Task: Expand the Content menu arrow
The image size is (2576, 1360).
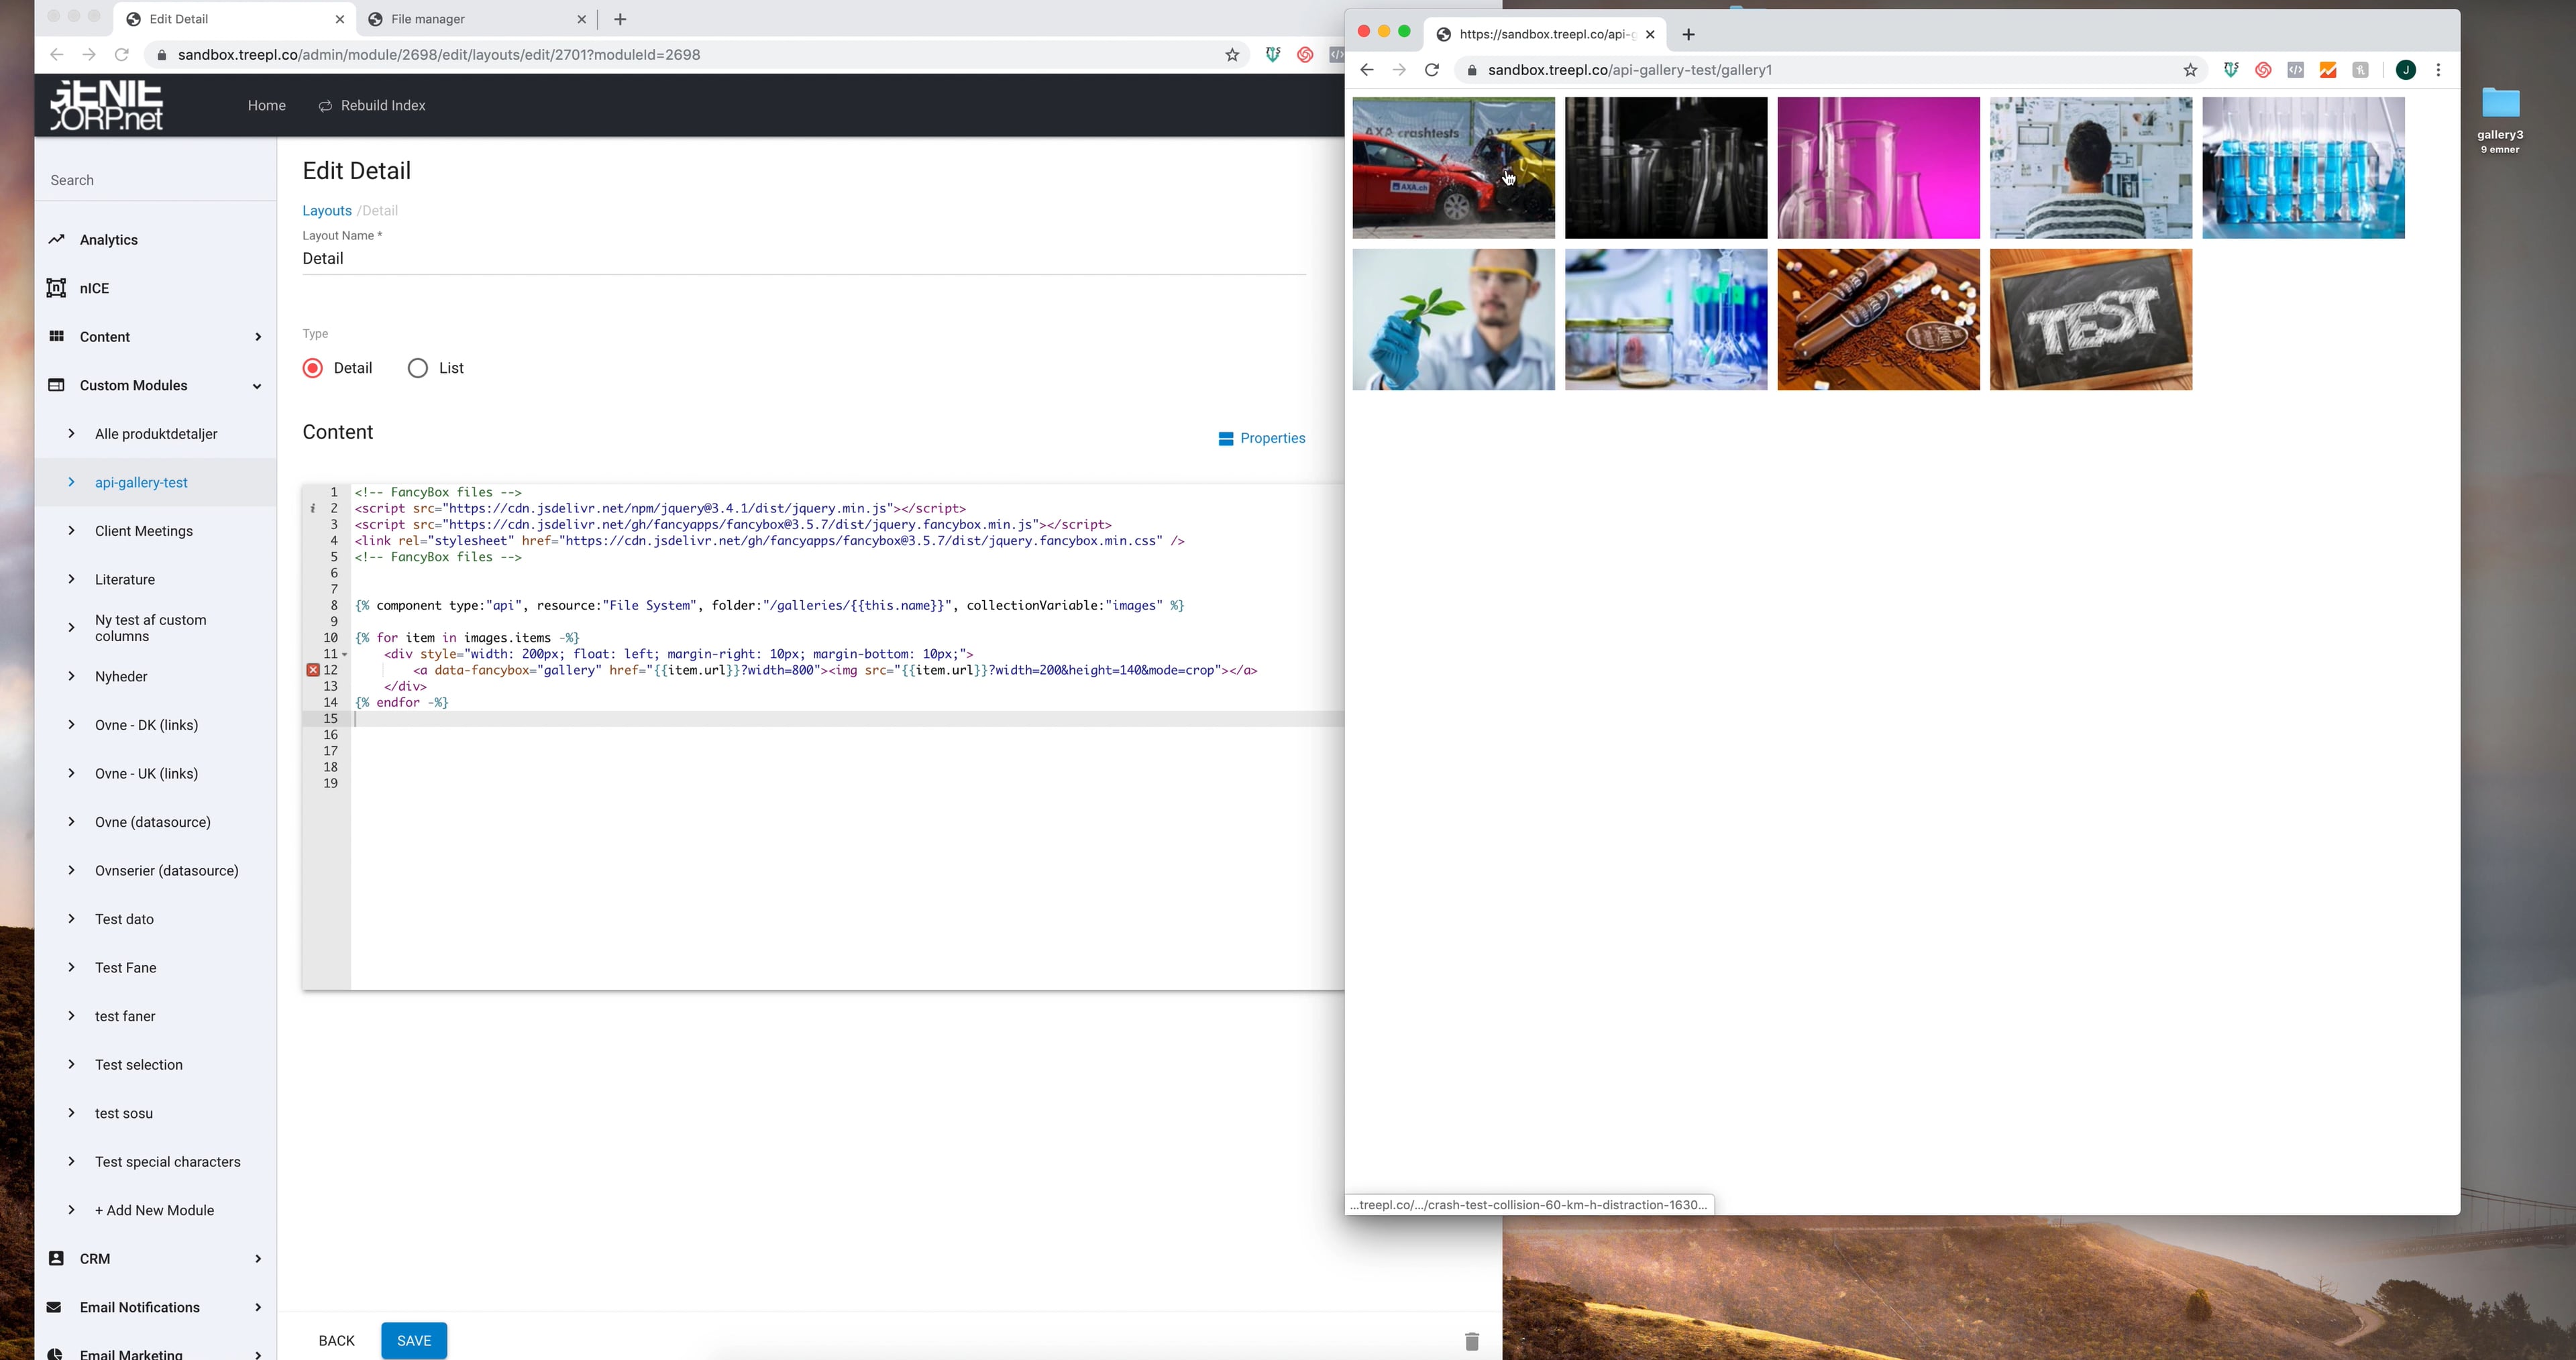Action: pyautogui.click(x=257, y=337)
